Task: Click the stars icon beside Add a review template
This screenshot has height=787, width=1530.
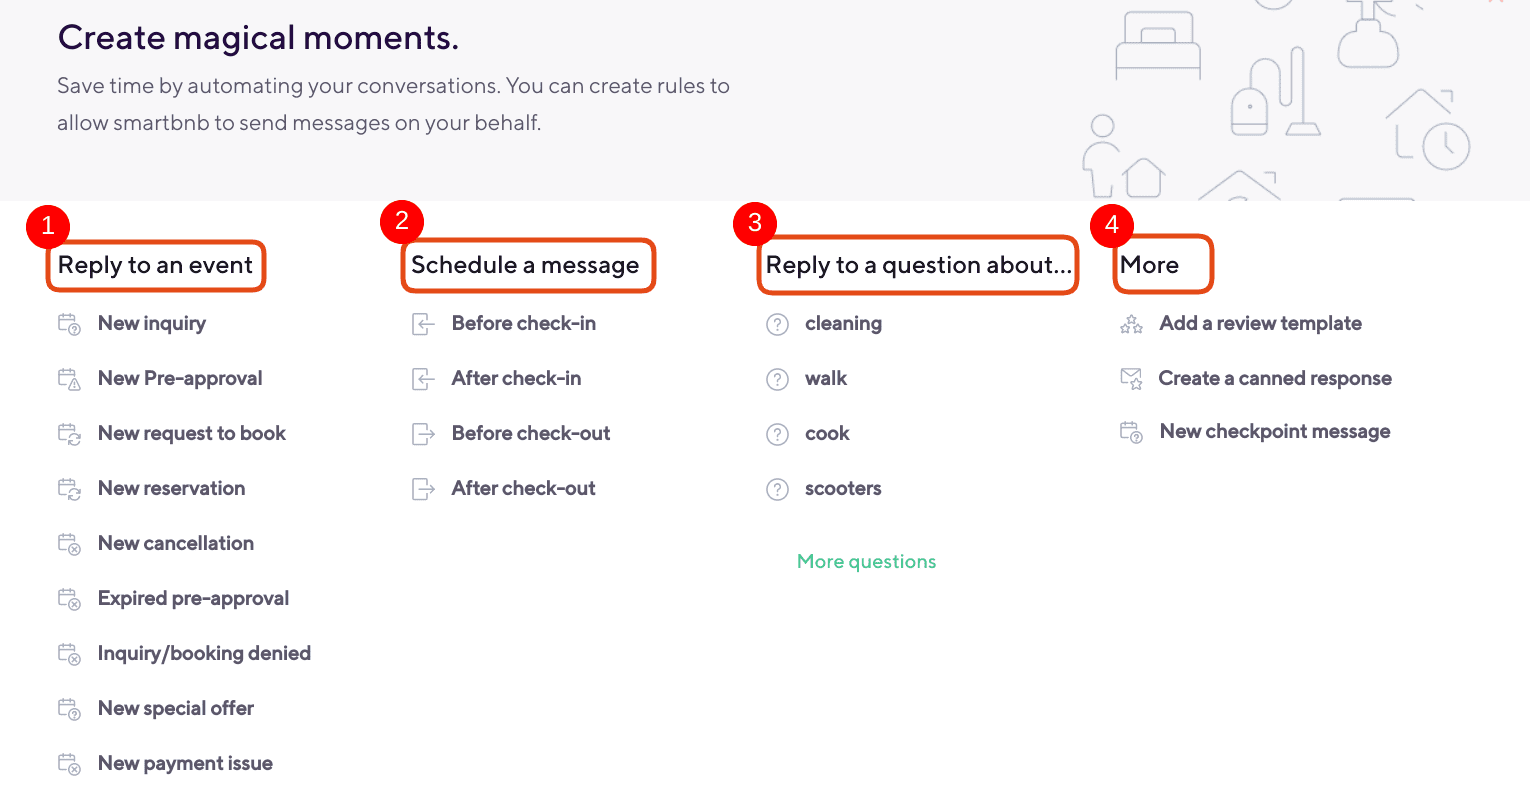Action: pos(1131,324)
